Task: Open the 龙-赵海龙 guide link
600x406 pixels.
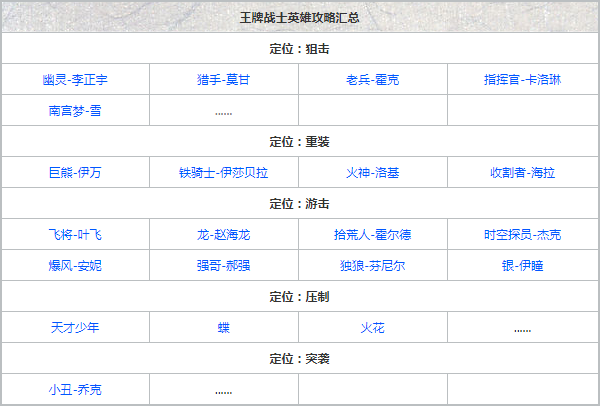Action: pos(223,235)
